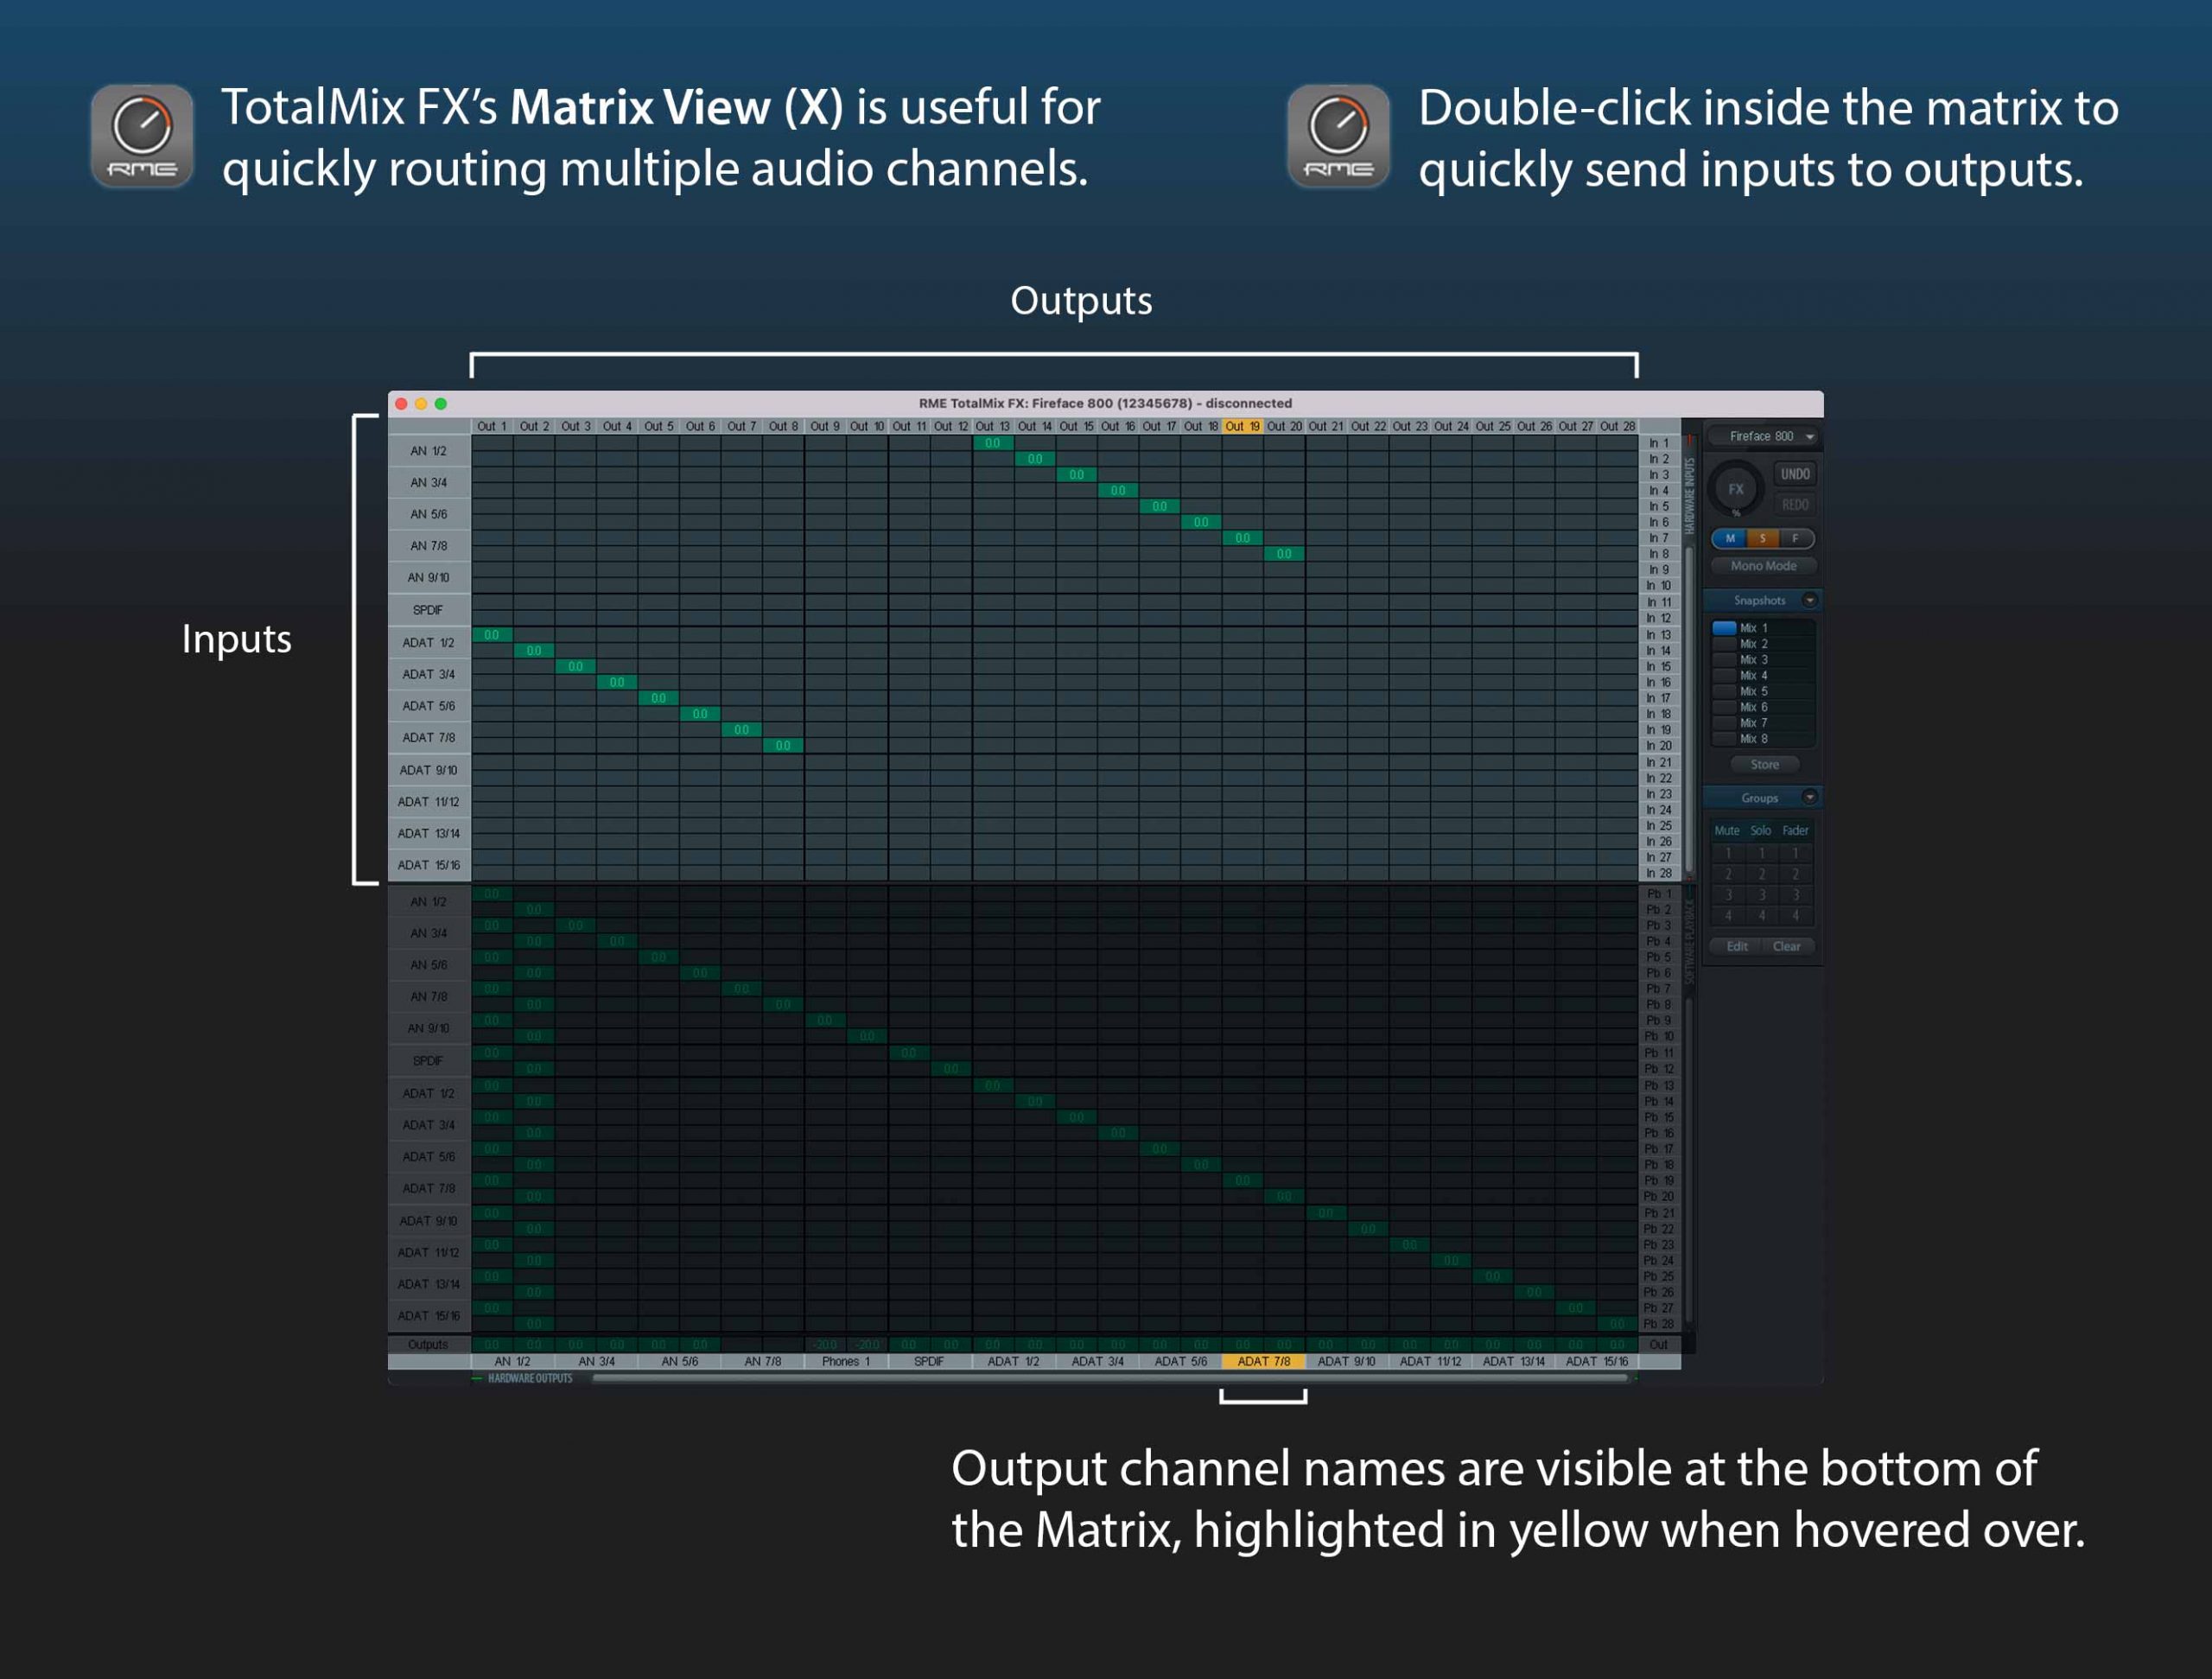Click the Pb 28 playback channel label
This screenshot has height=1679, width=2212.
(x=1659, y=1324)
